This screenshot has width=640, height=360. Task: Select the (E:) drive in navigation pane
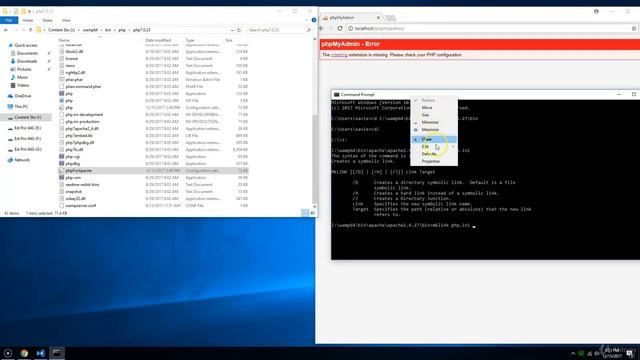tap(28, 128)
